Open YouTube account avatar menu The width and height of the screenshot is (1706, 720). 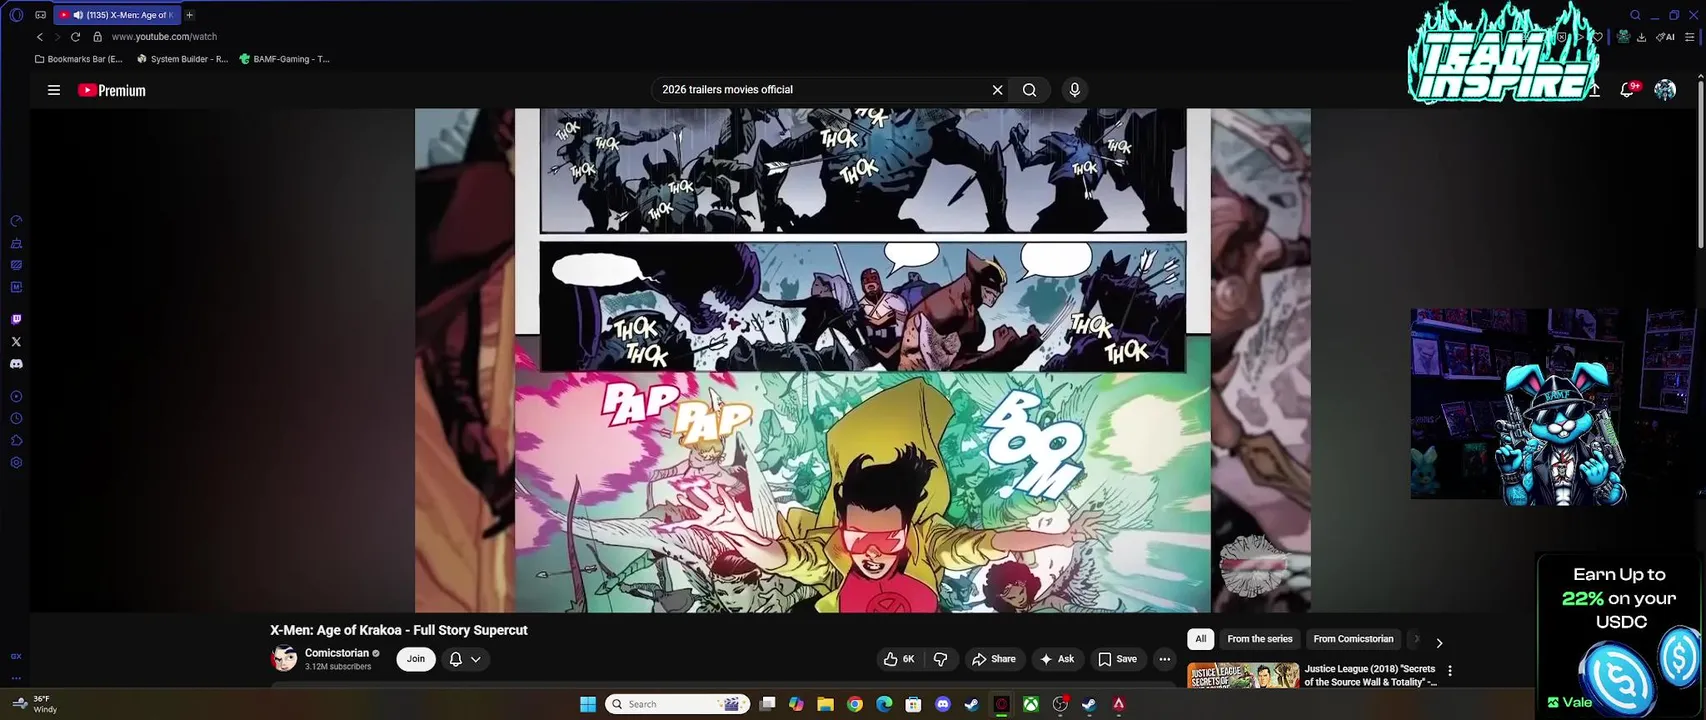[1665, 90]
